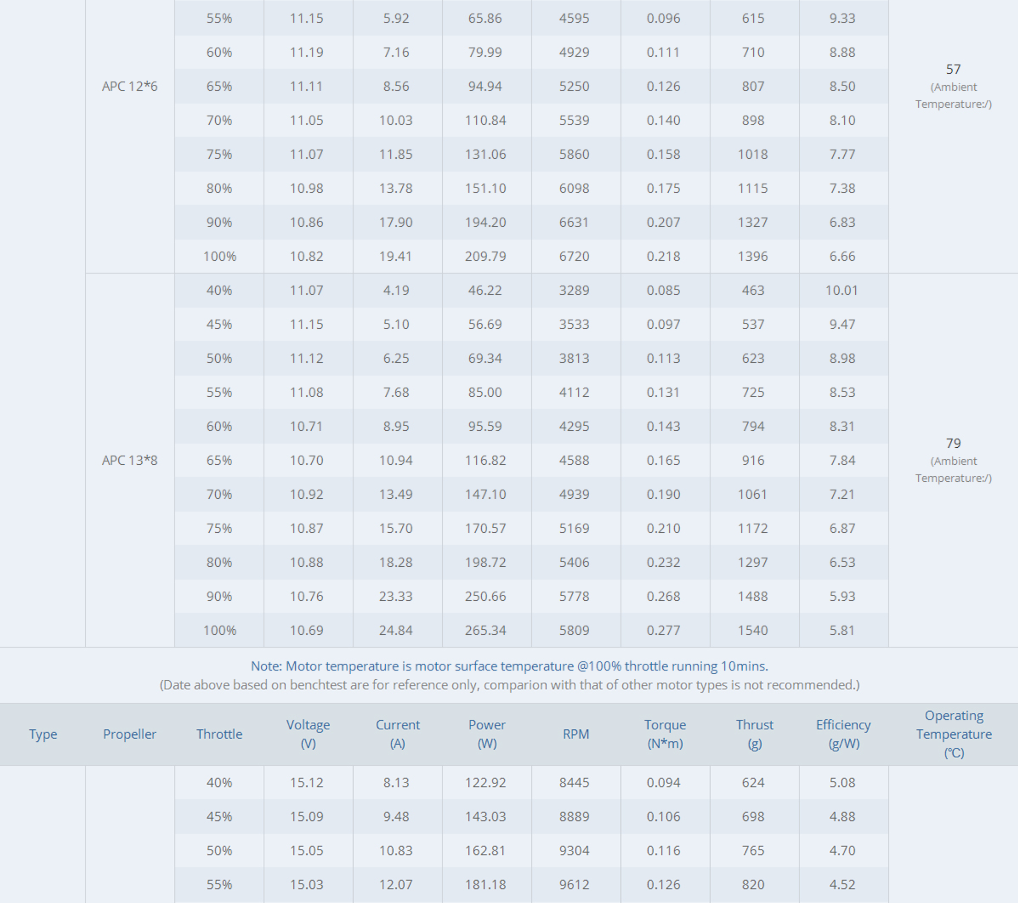The image size is (1018, 903).
Task: Click the 10.01 efficiency value
Action: coord(842,290)
